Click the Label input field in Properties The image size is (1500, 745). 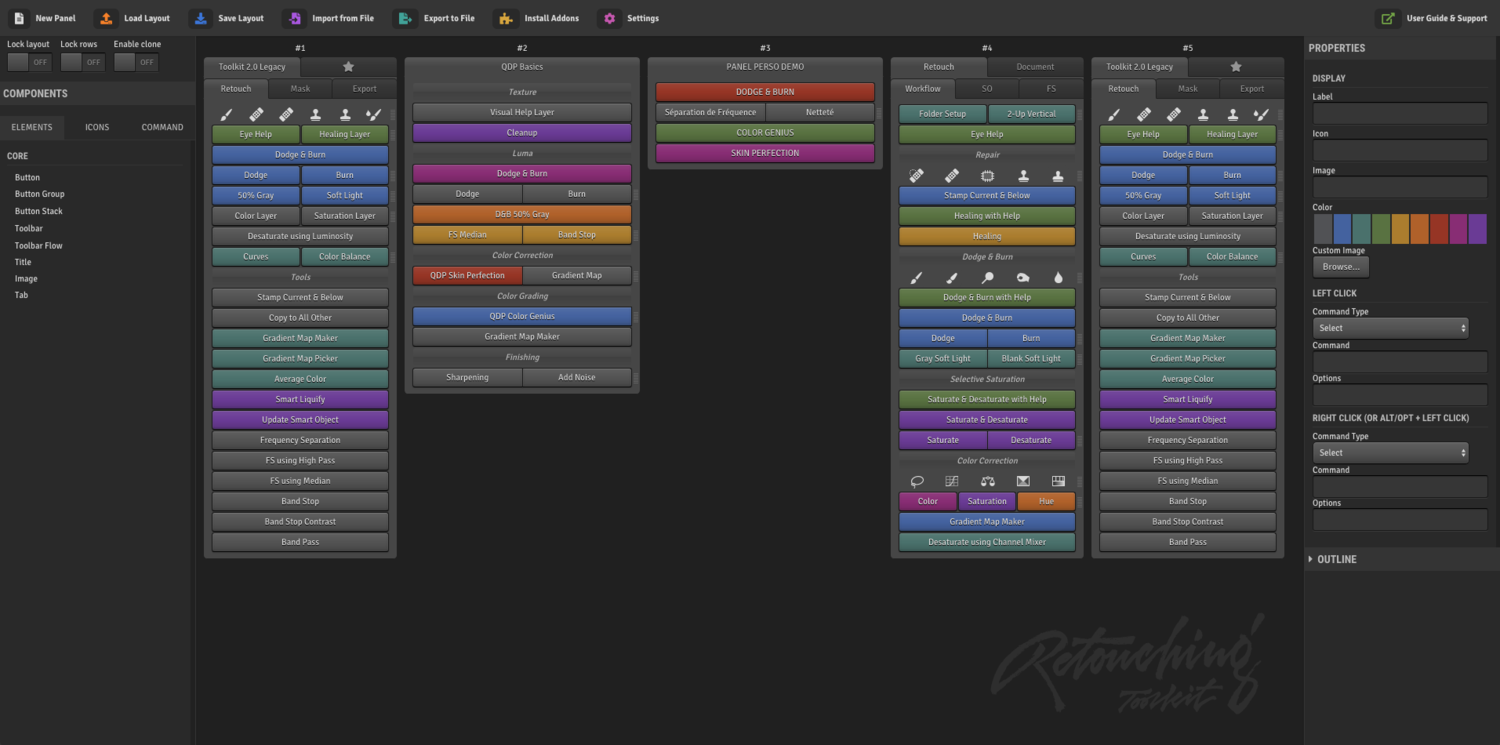pos(1400,113)
